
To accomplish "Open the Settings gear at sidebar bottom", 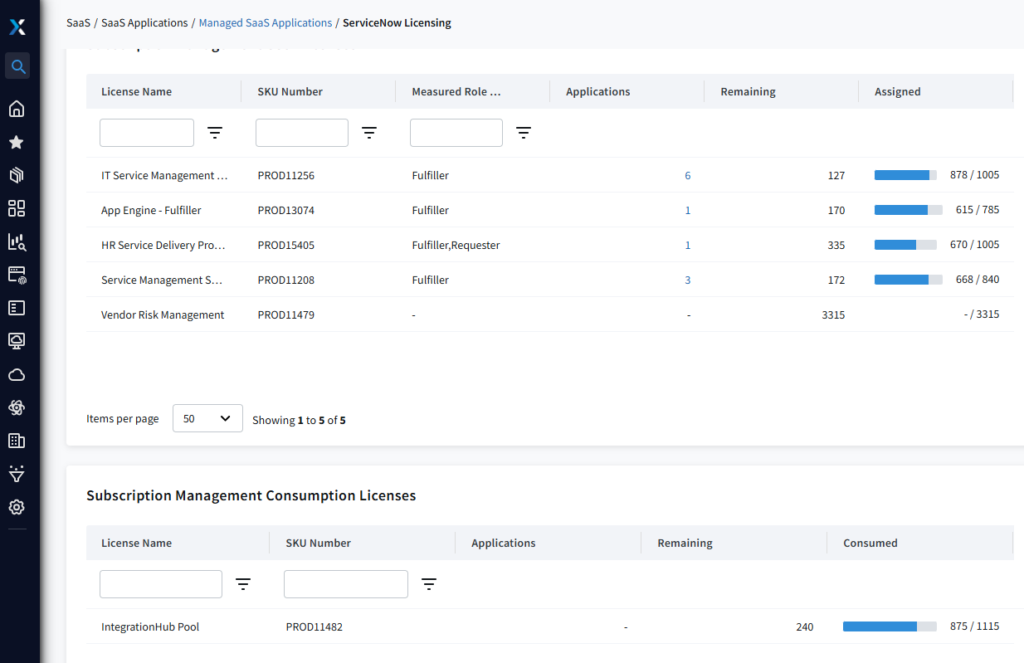I will click(x=16, y=507).
